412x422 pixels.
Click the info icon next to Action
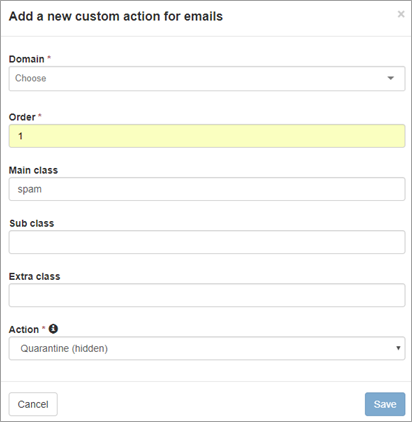pyautogui.click(x=53, y=329)
